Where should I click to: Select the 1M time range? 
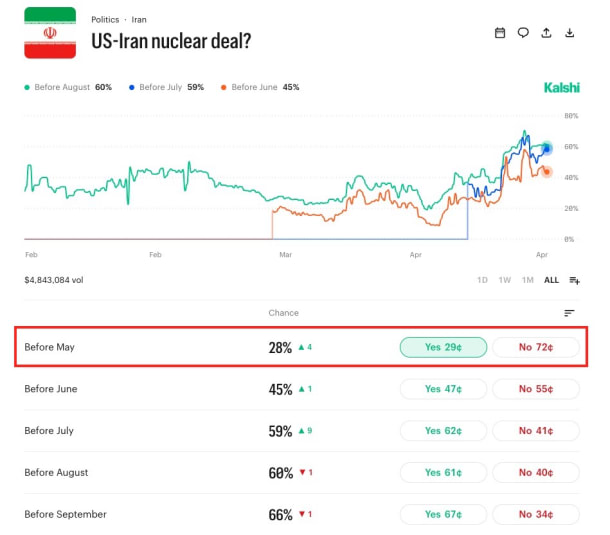528,280
